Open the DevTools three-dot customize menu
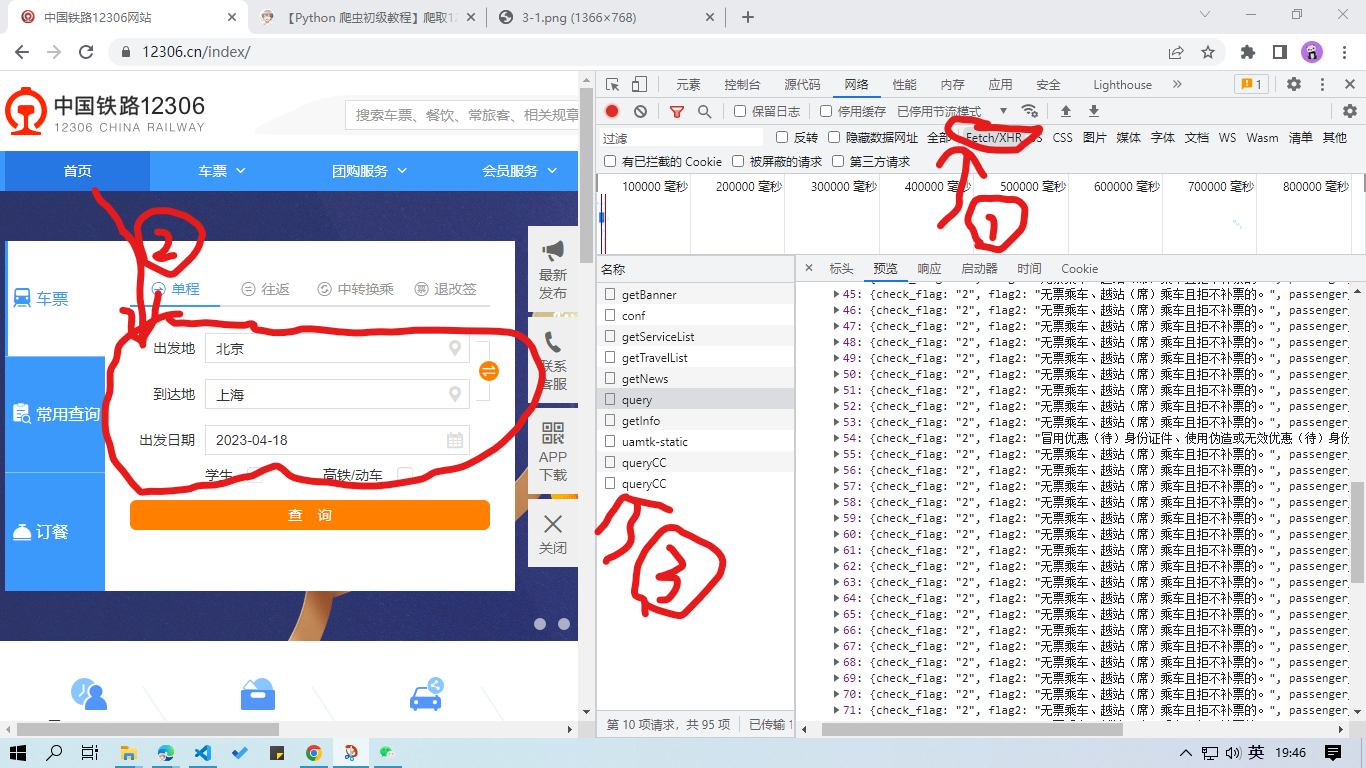Image resolution: width=1366 pixels, height=768 pixels. pos(1322,84)
